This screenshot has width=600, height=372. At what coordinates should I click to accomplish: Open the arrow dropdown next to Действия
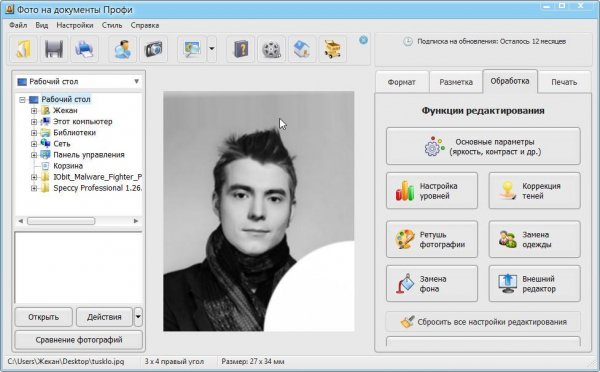coord(138,317)
